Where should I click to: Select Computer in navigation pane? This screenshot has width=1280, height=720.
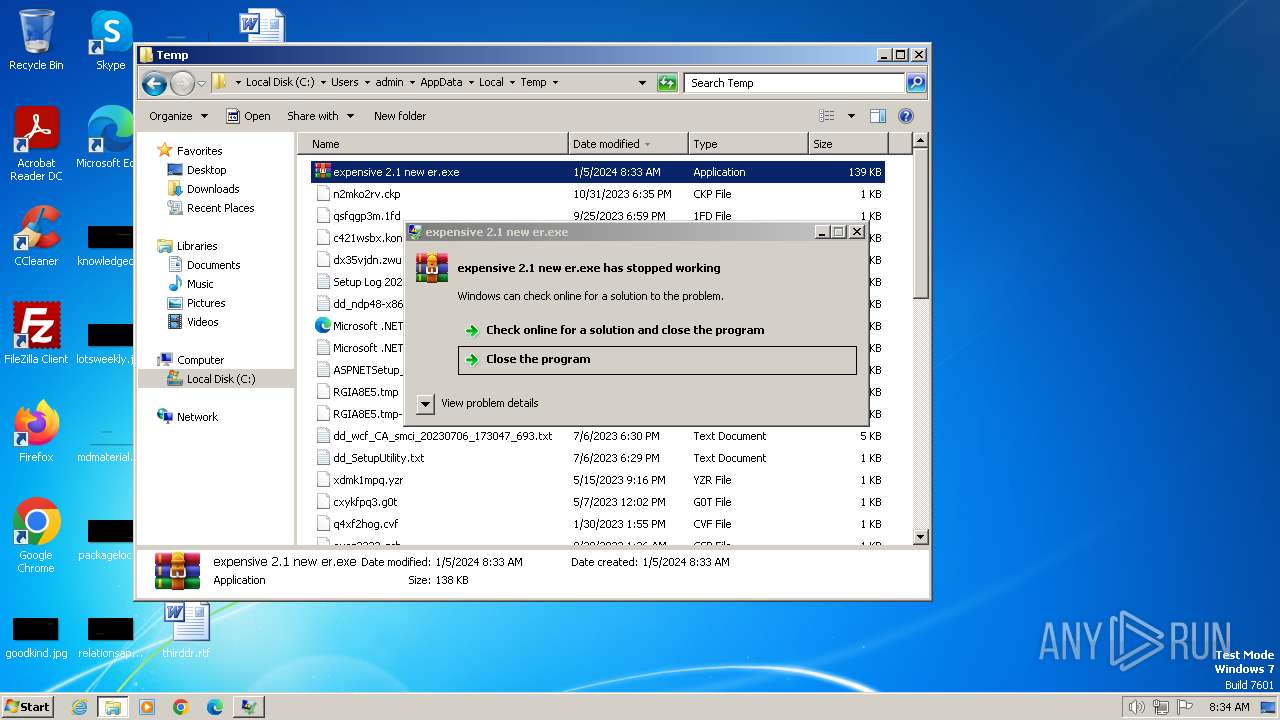[200, 360]
